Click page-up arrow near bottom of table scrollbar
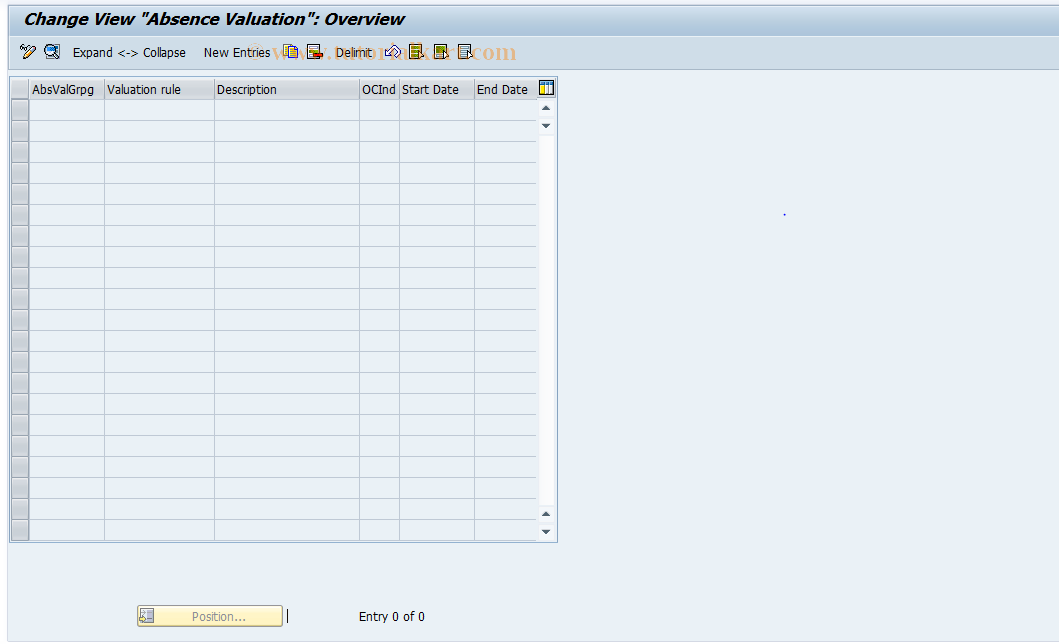Image resolution: width=1059 pixels, height=644 pixels. [546, 514]
